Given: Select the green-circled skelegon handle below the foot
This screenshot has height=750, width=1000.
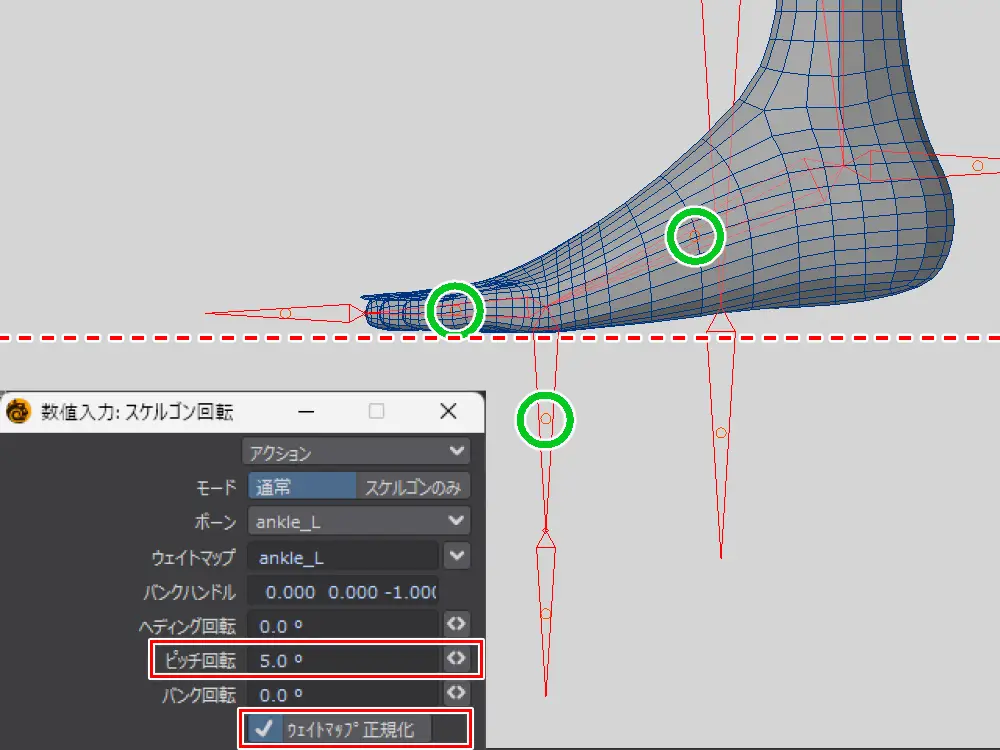Looking at the screenshot, I should tap(546, 419).
